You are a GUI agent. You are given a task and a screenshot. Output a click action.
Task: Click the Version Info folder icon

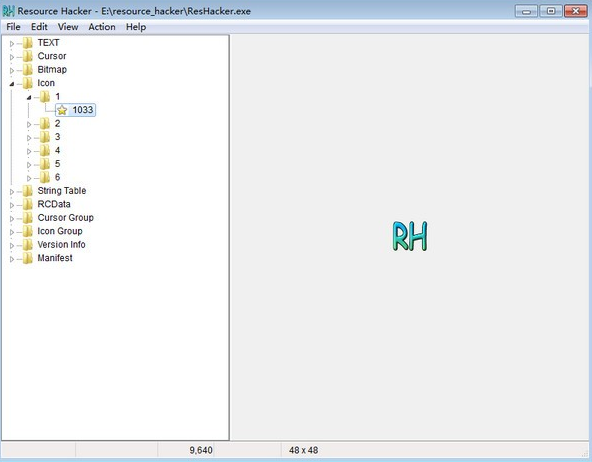click(x=28, y=245)
